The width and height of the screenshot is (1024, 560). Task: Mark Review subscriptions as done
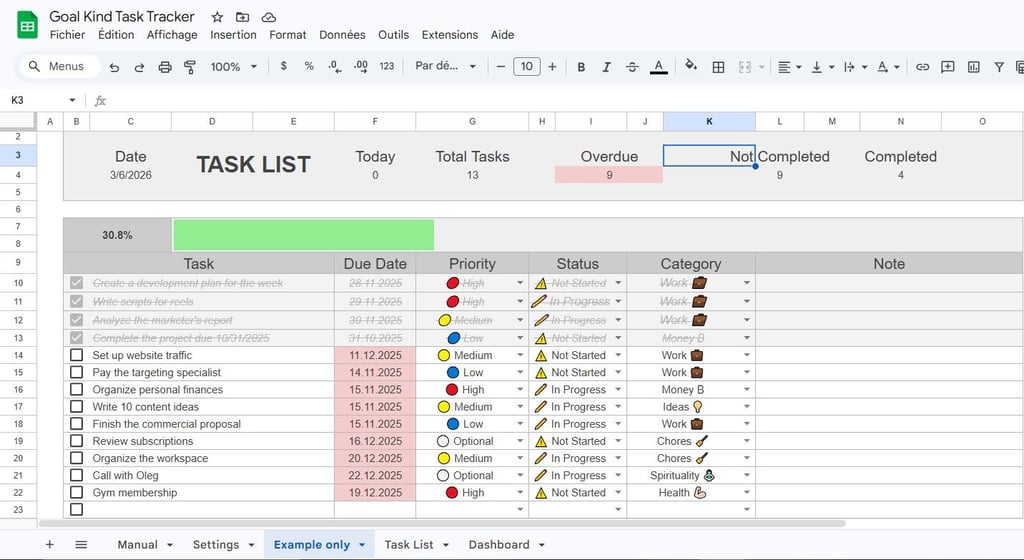coord(76,441)
